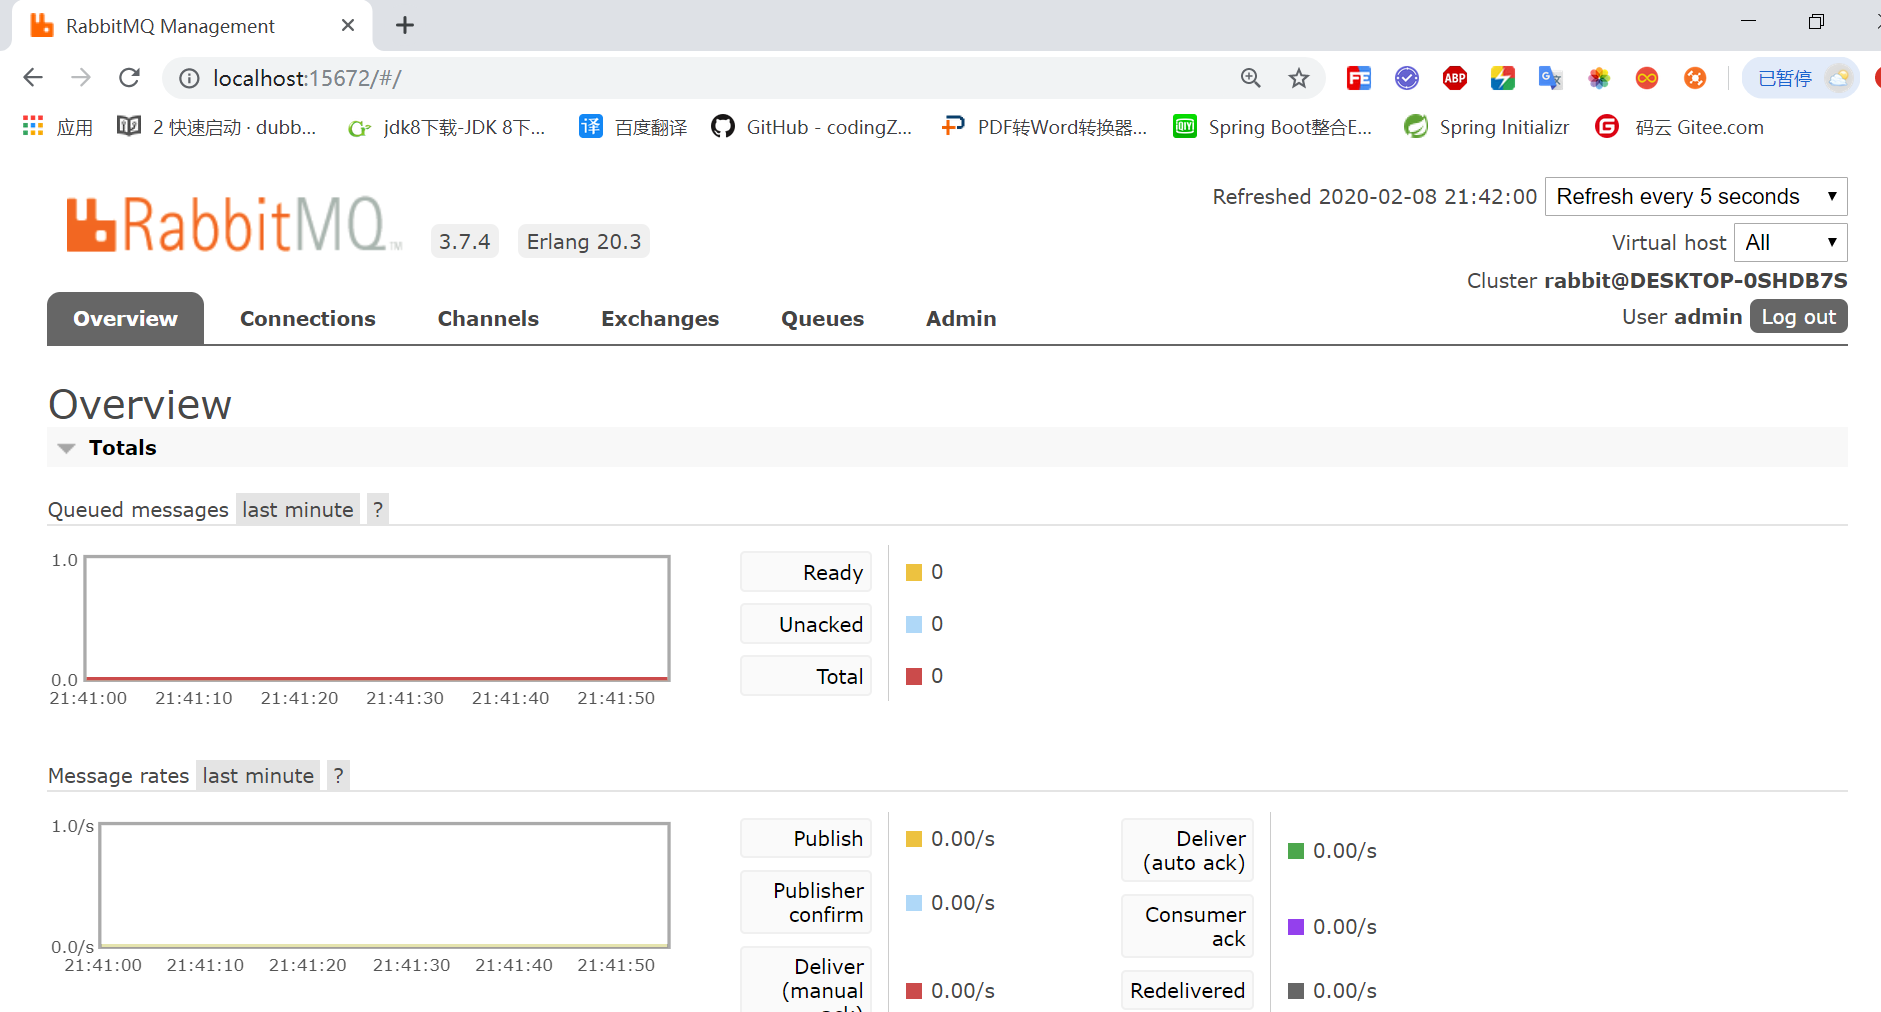The width and height of the screenshot is (1881, 1012).
Task: Reload the RabbitMQ Management page
Action: pos(129,78)
